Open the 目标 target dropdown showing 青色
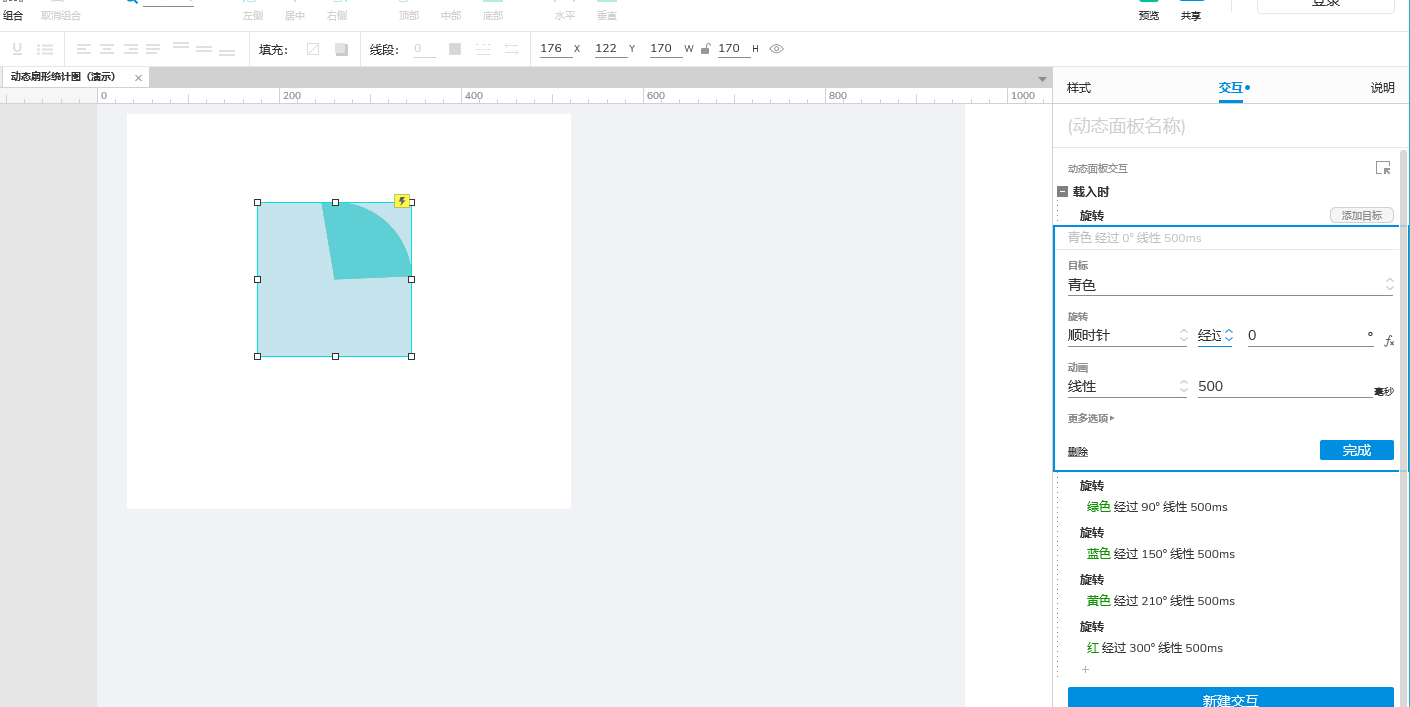The width and height of the screenshot is (1410, 707). (x=1230, y=285)
